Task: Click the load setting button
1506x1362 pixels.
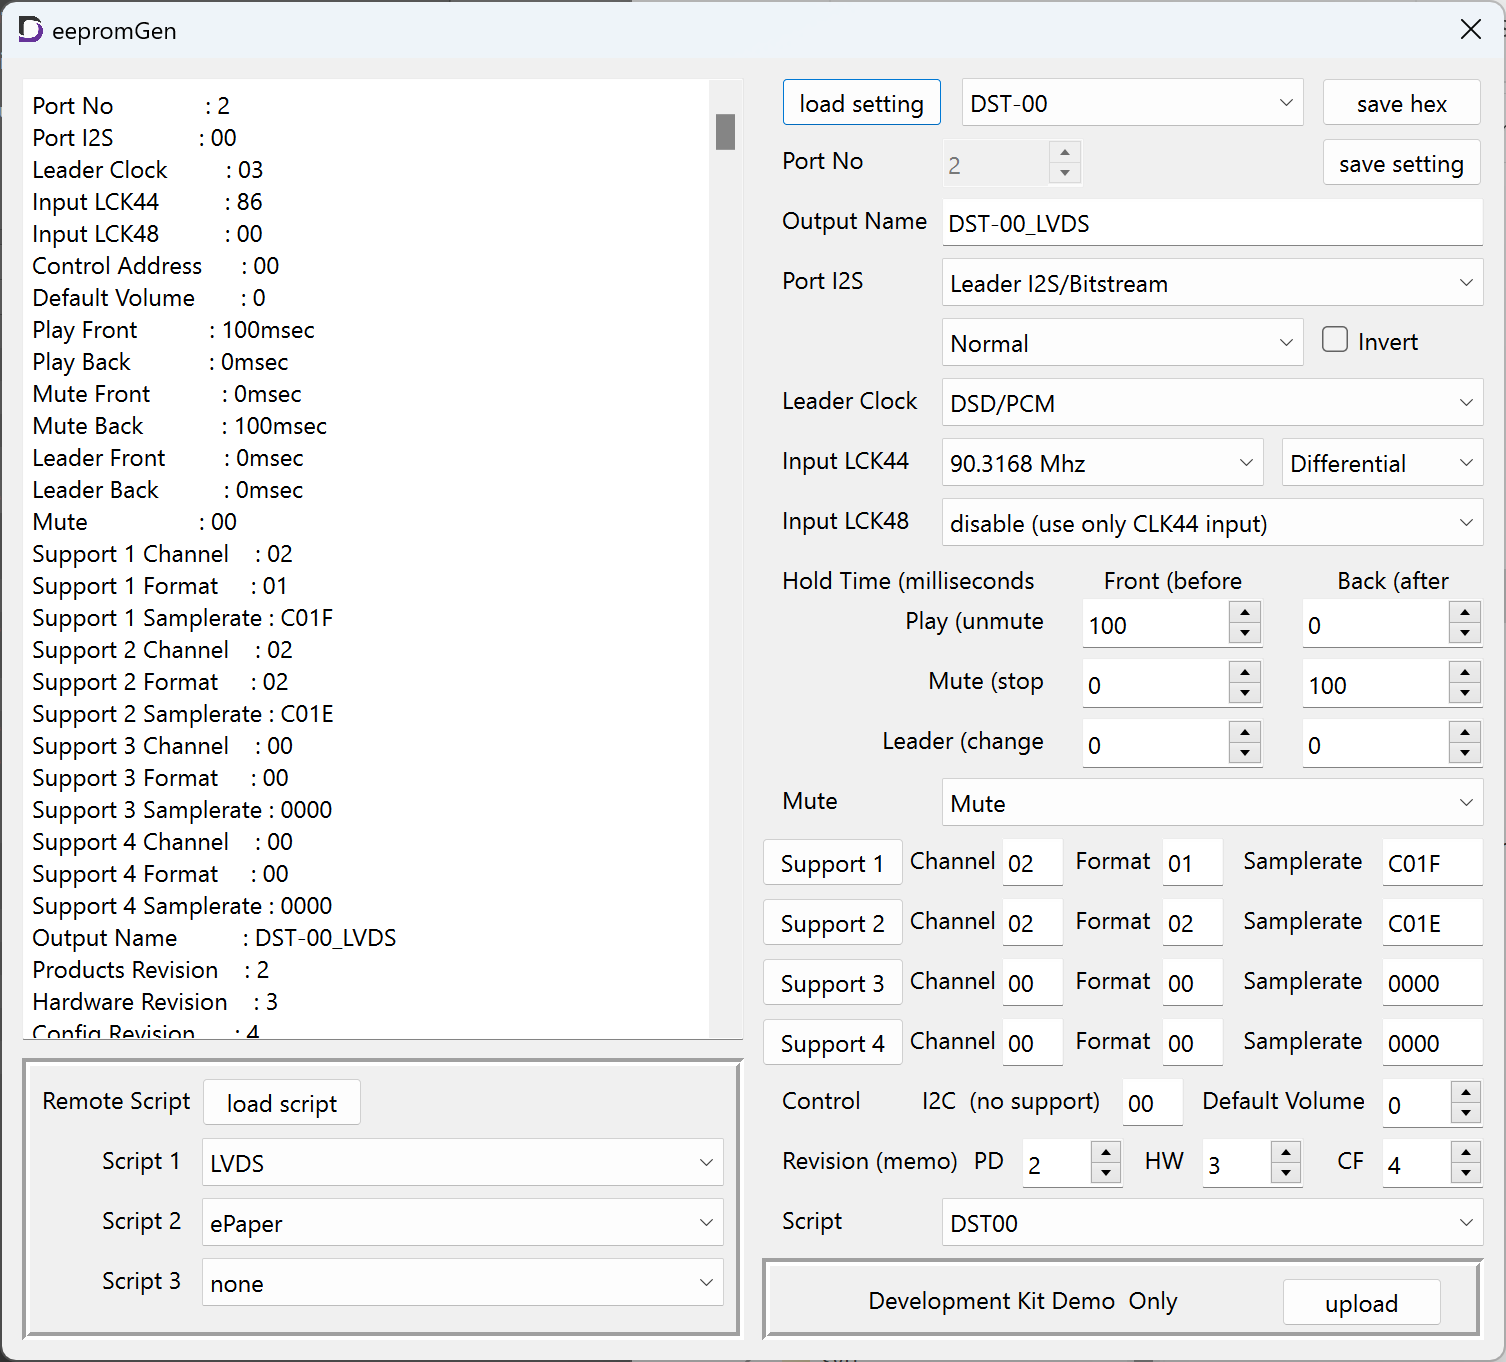Action: (861, 103)
